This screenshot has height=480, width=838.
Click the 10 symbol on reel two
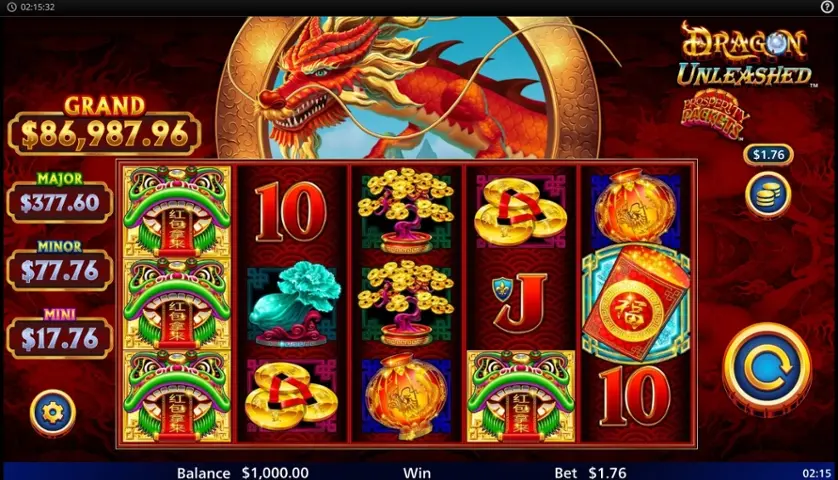[x=291, y=212]
